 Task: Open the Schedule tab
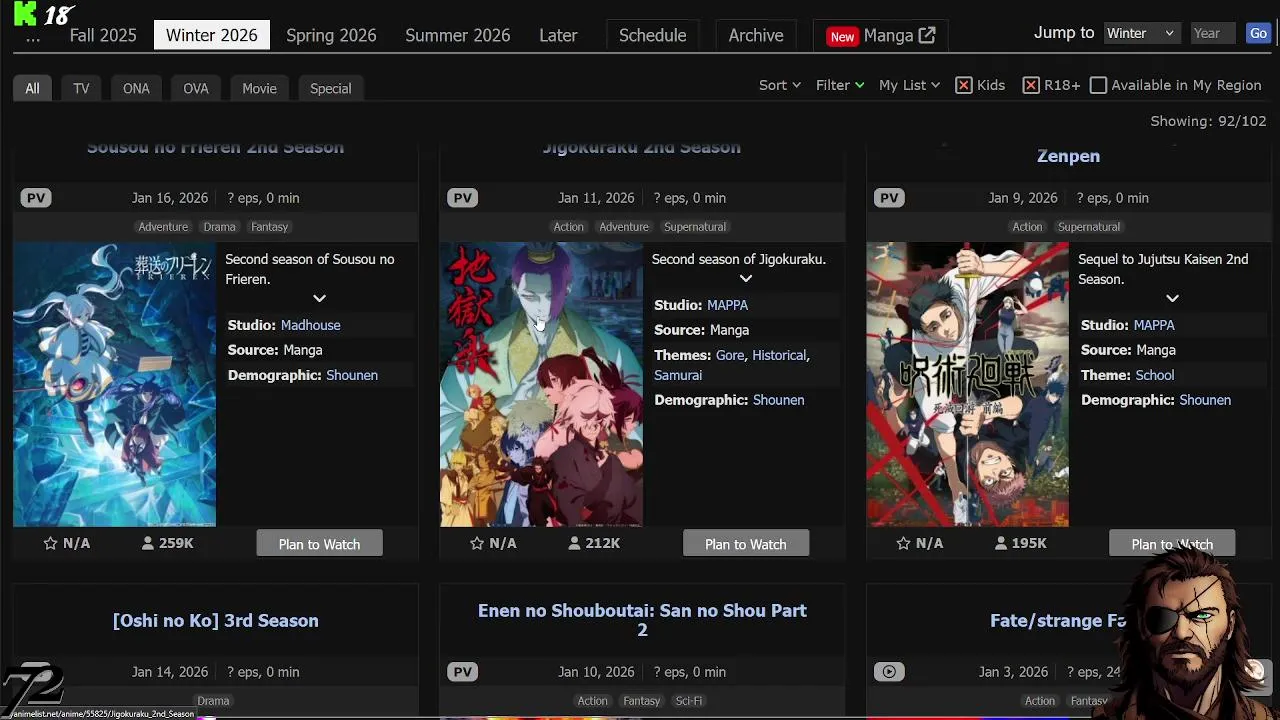pyautogui.click(x=652, y=35)
